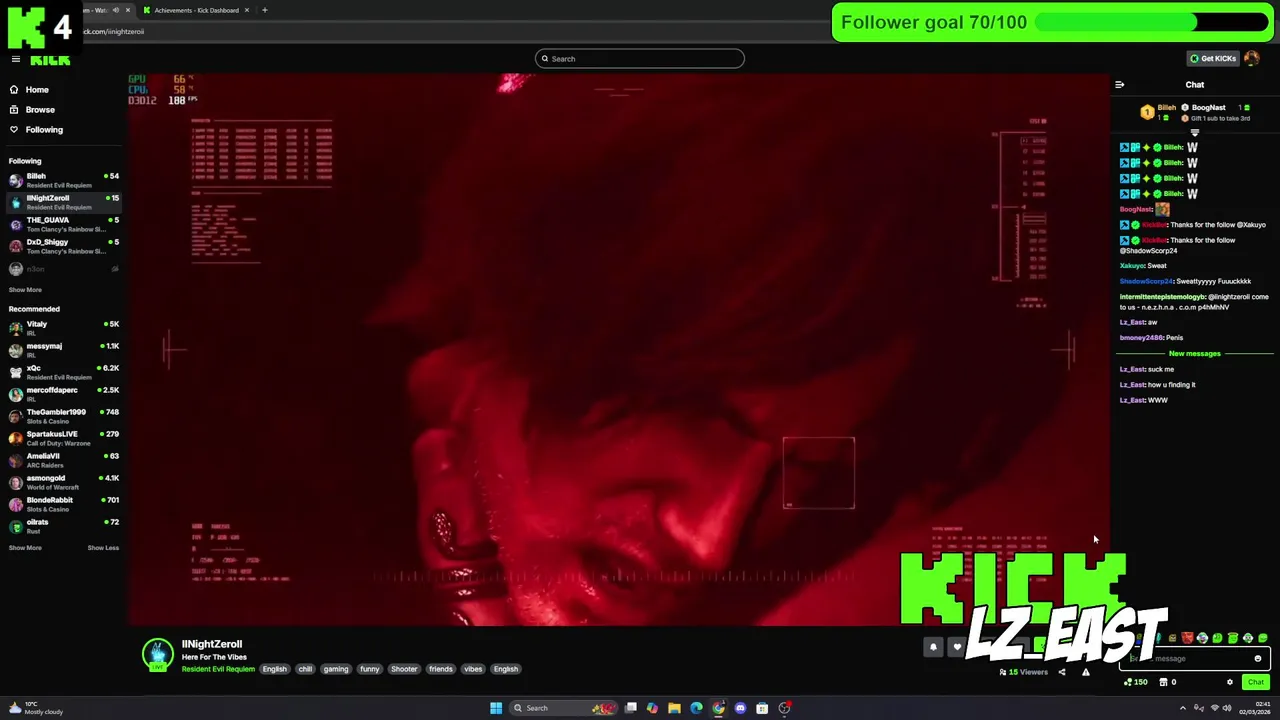The image size is (1280, 720).
Task: Open recommended channel messymaj
Action: click(x=62, y=350)
